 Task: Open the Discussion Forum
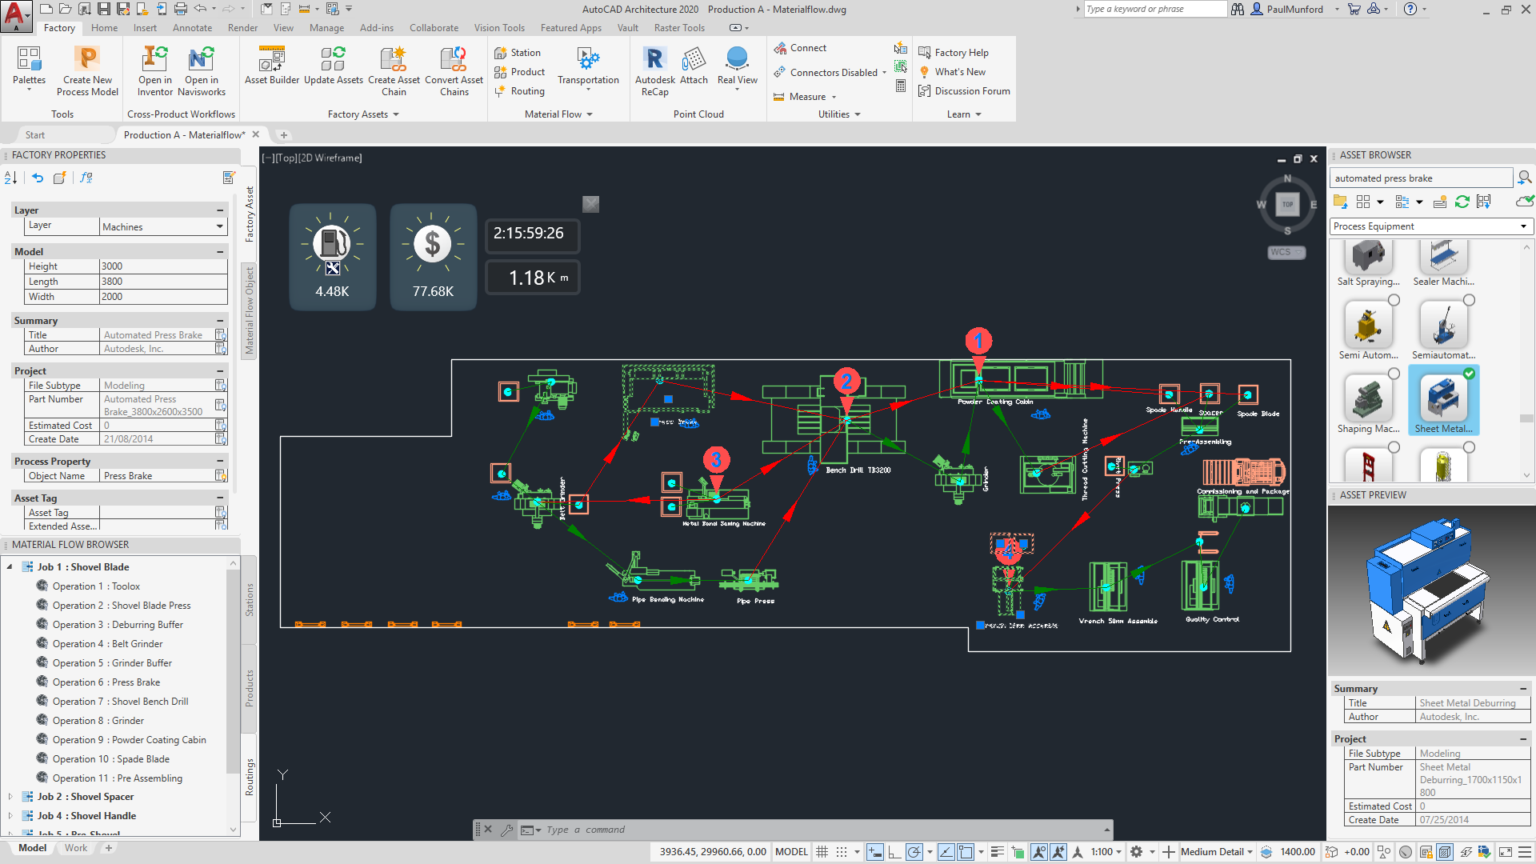click(x=964, y=91)
